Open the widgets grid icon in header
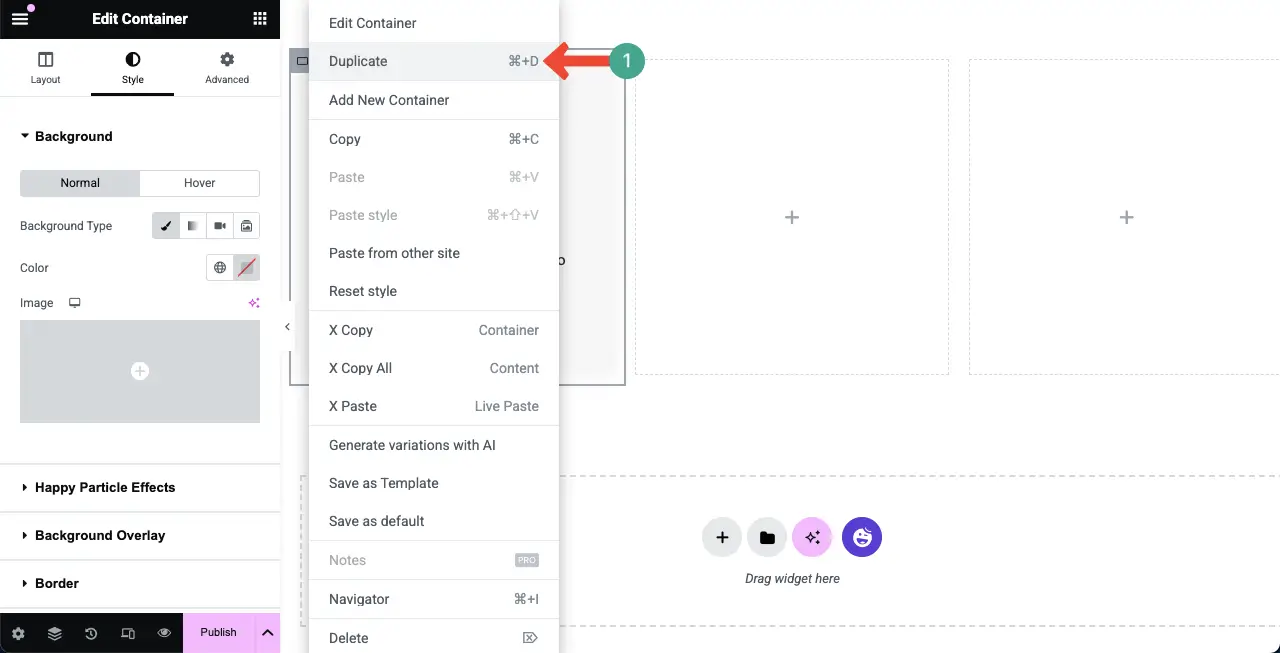The height and width of the screenshot is (653, 1280). point(260,18)
